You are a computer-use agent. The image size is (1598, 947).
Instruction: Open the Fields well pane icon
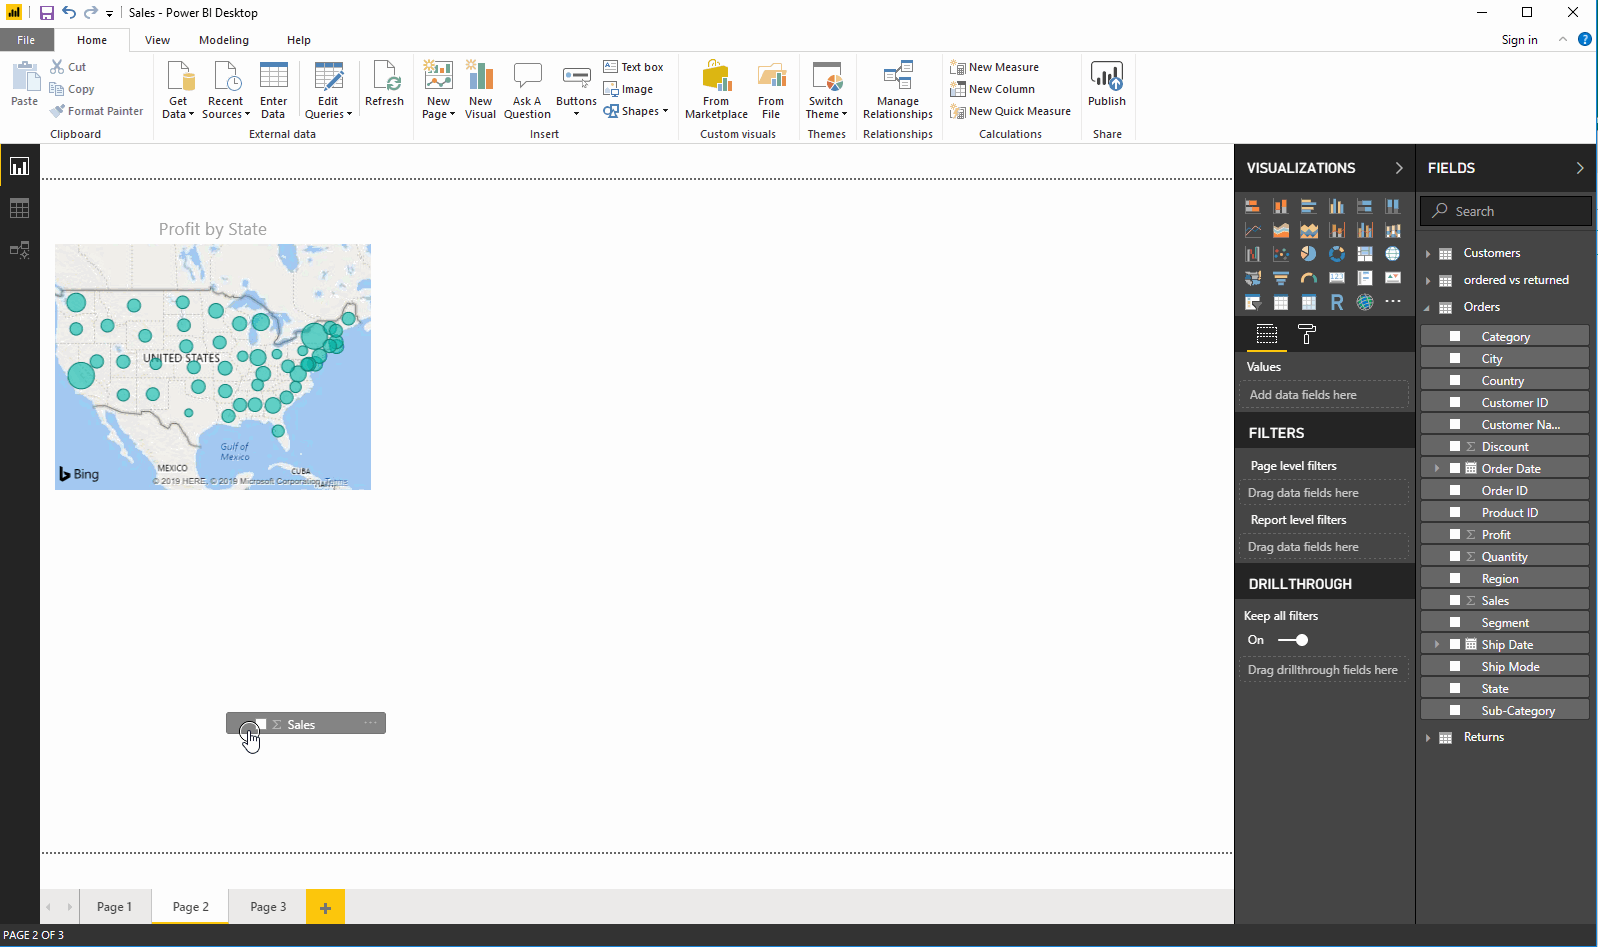pos(1266,334)
